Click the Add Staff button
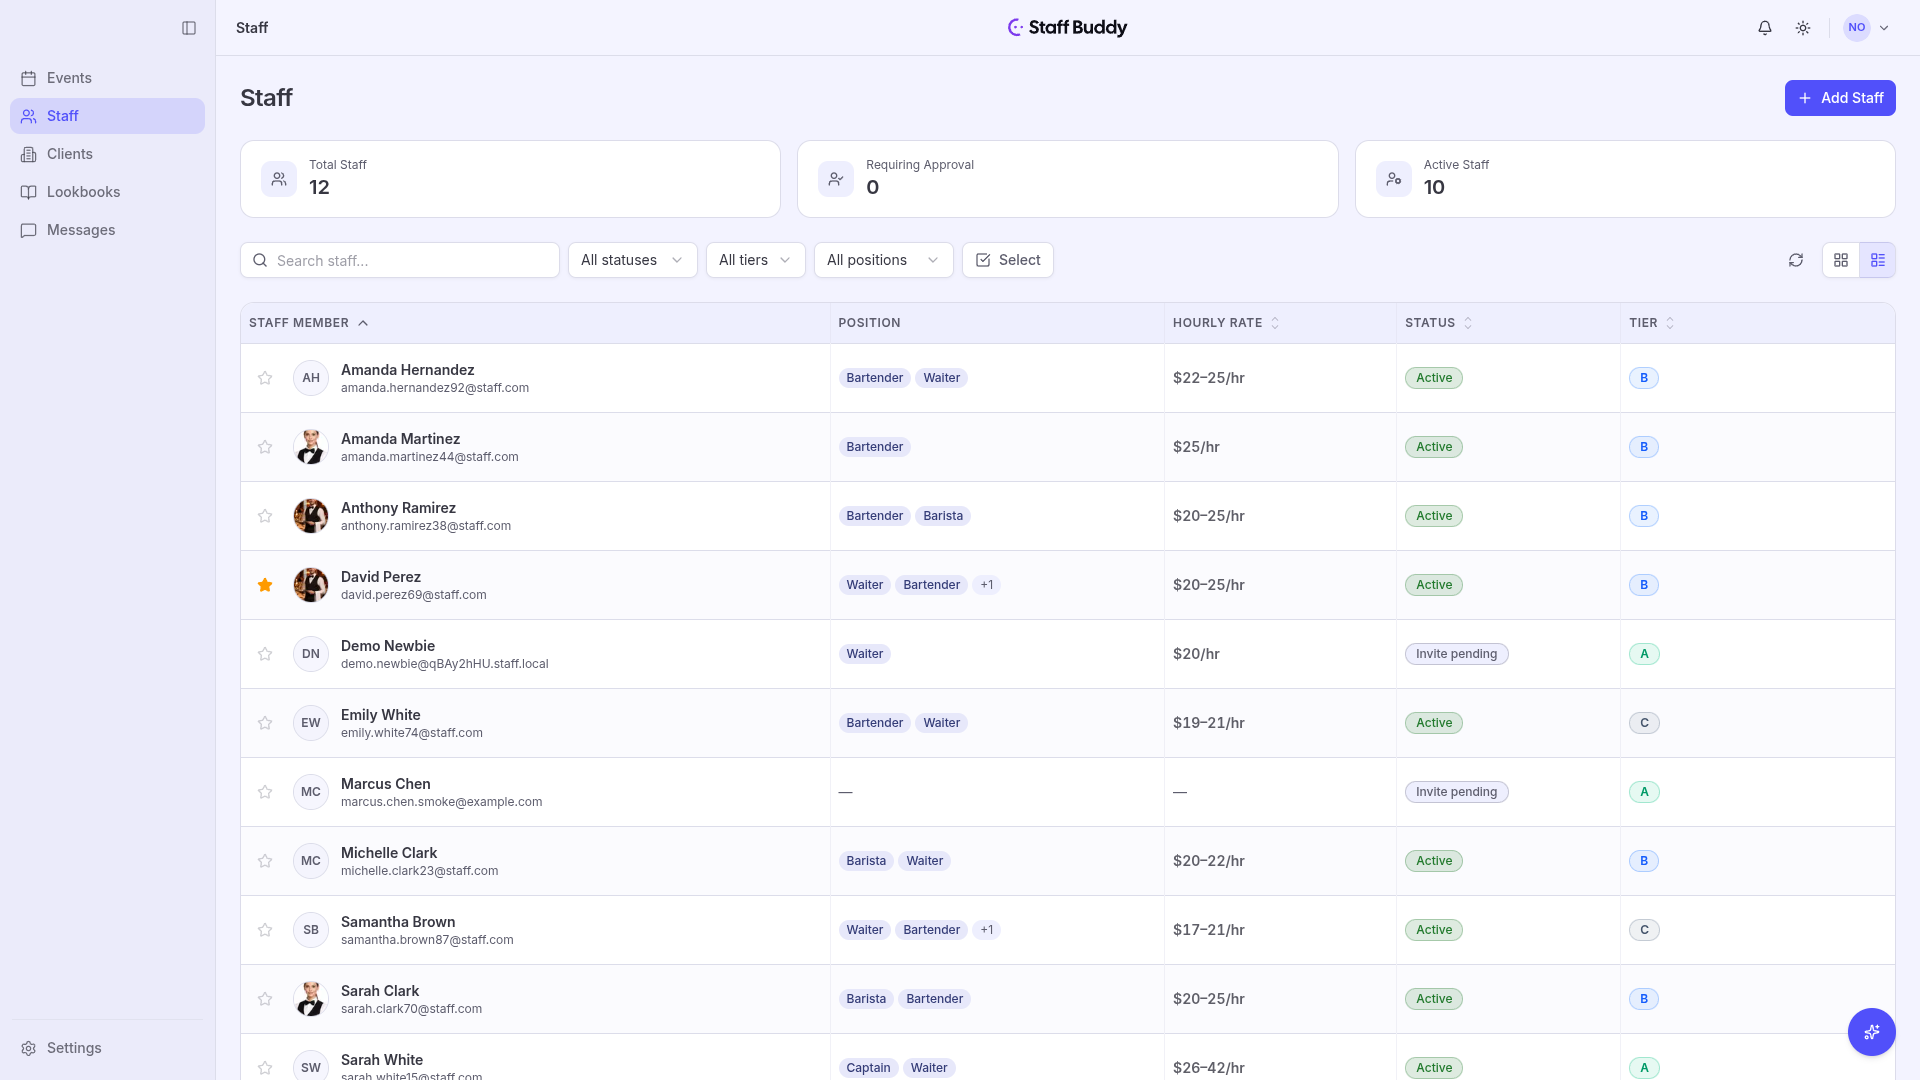This screenshot has width=1920, height=1080. click(1840, 98)
